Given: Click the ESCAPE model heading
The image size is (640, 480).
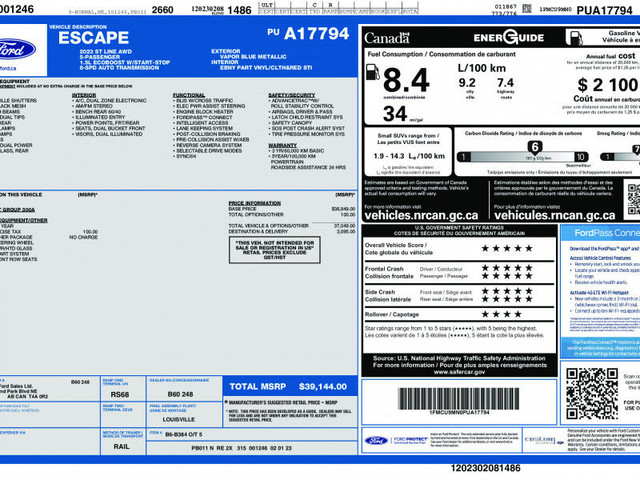Looking at the screenshot, I should tap(93, 38).
